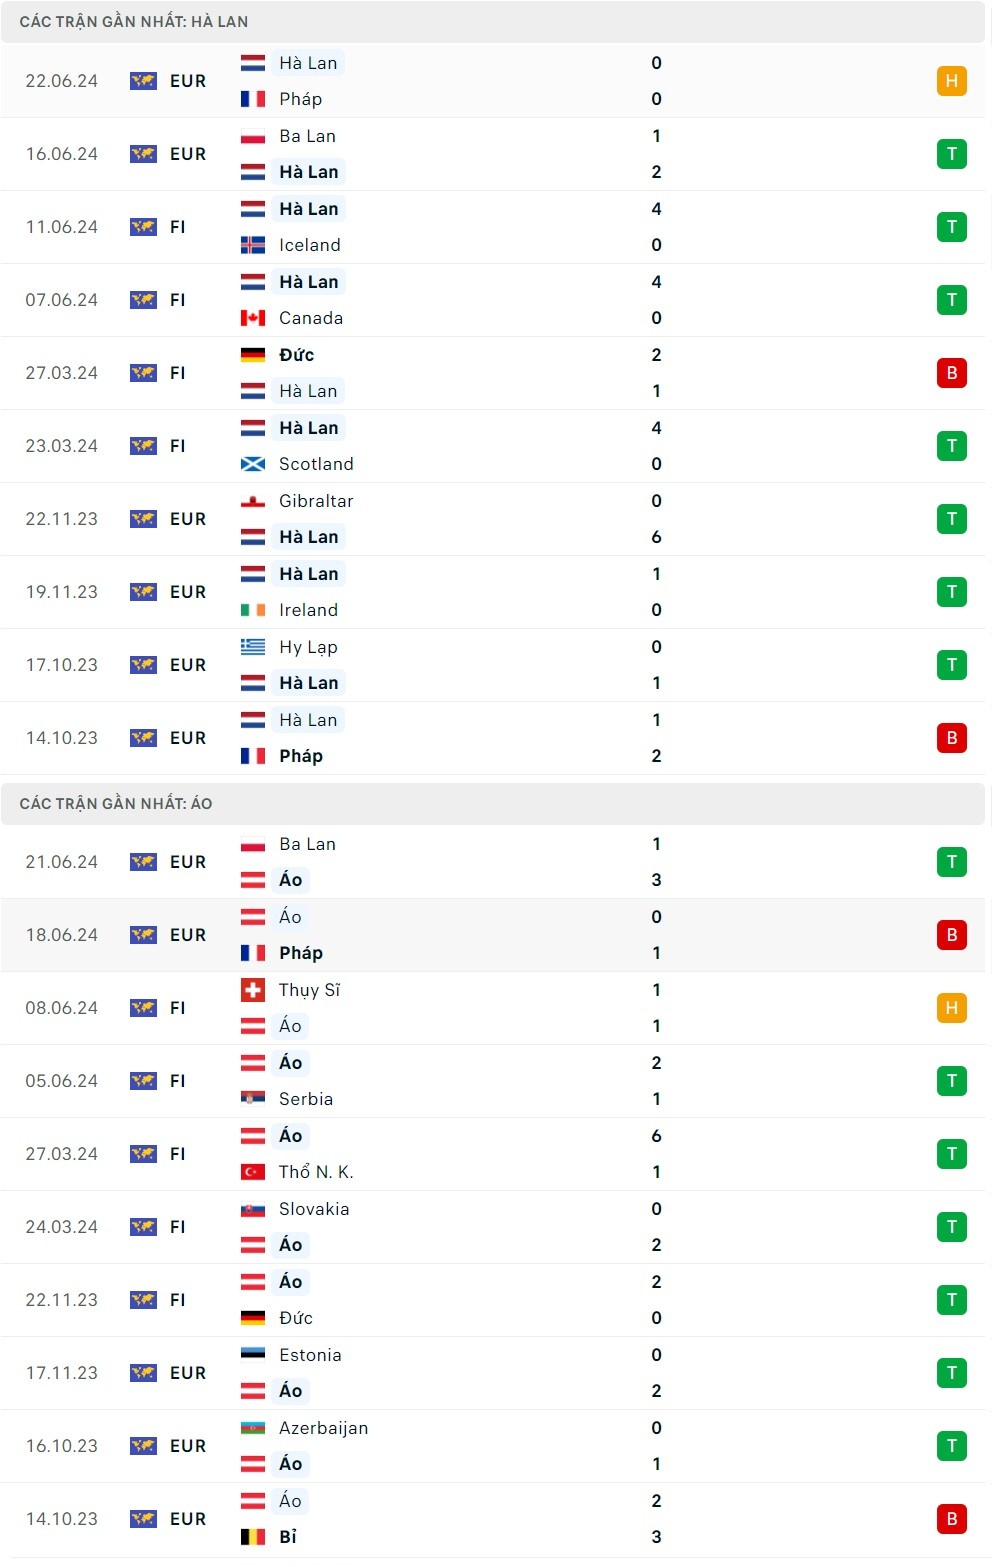This screenshot has width=998, height=1567.
Task: Click the Thụy Sĩ flag icon
Action: [253, 990]
